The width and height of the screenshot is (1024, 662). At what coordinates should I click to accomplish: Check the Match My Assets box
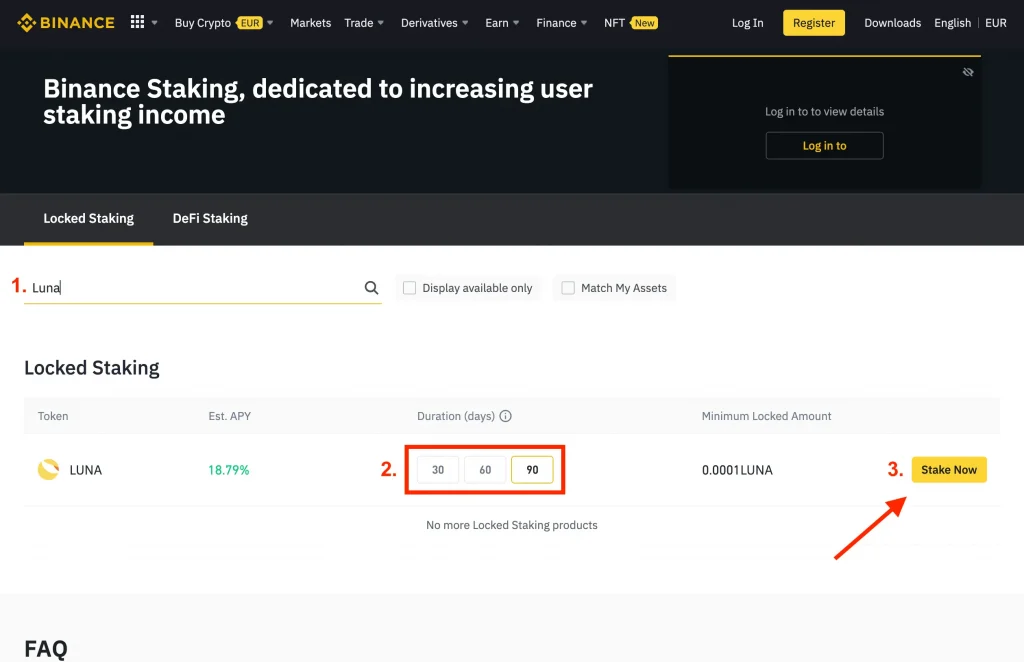(568, 288)
